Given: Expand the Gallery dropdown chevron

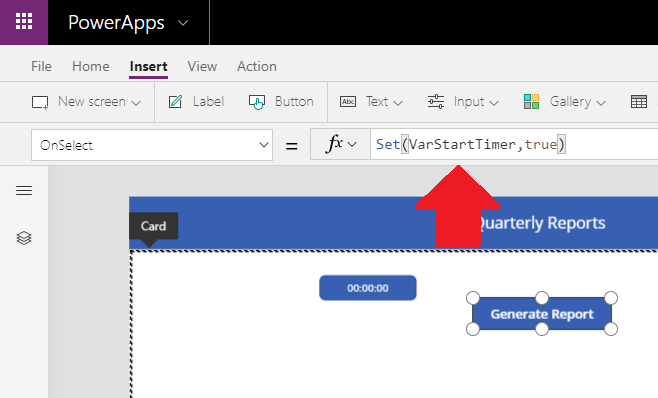Looking at the screenshot, I should (601, 103).
